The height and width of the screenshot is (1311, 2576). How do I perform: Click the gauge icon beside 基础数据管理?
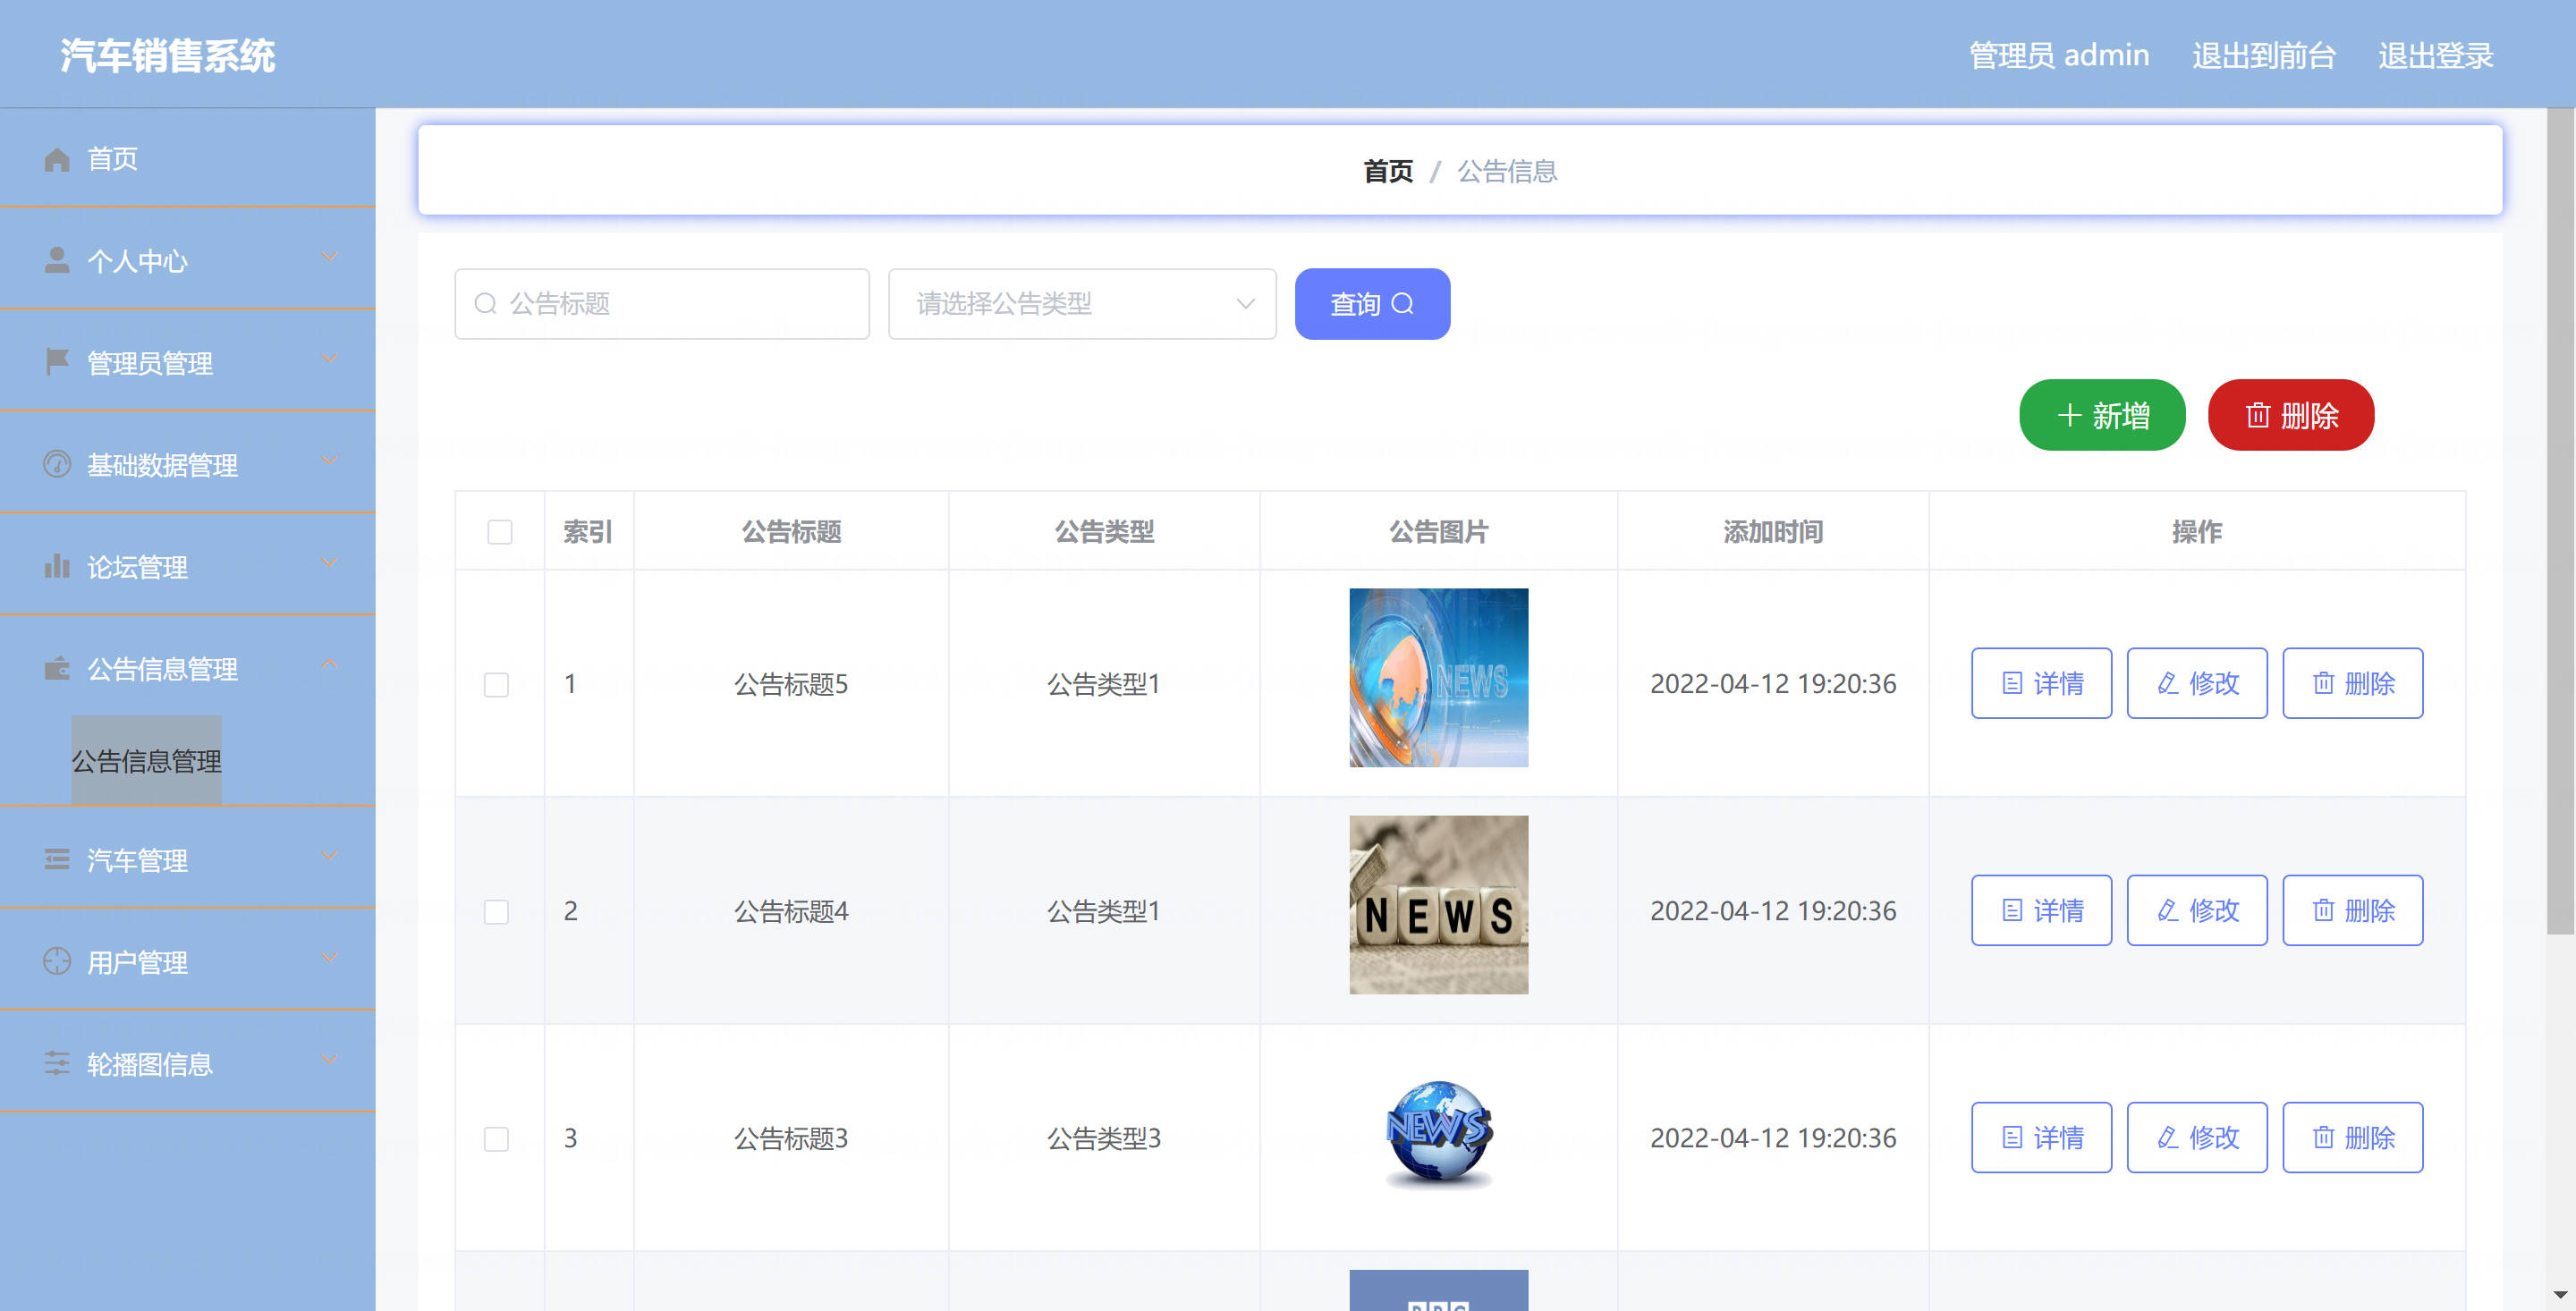pos(57,464)
